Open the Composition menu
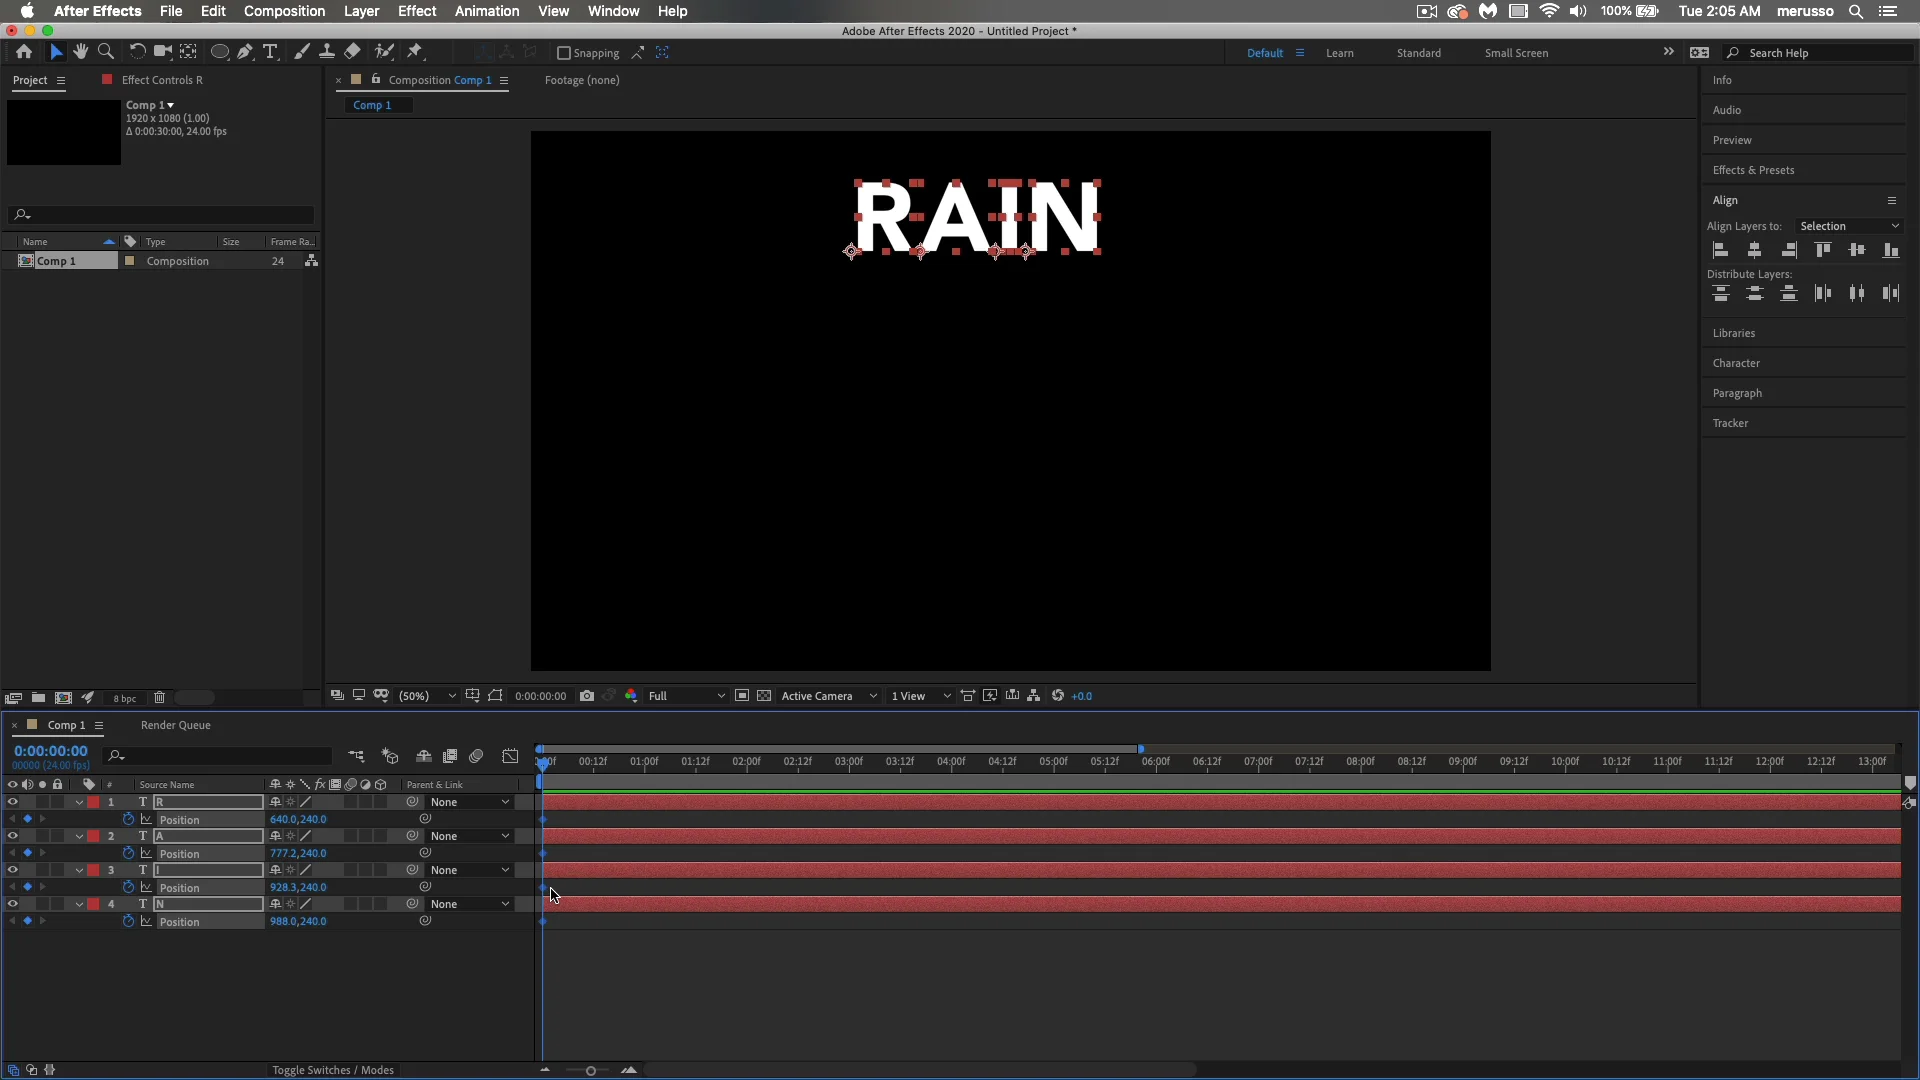Screen dimensions: 1920x1080 click(284, 11)
